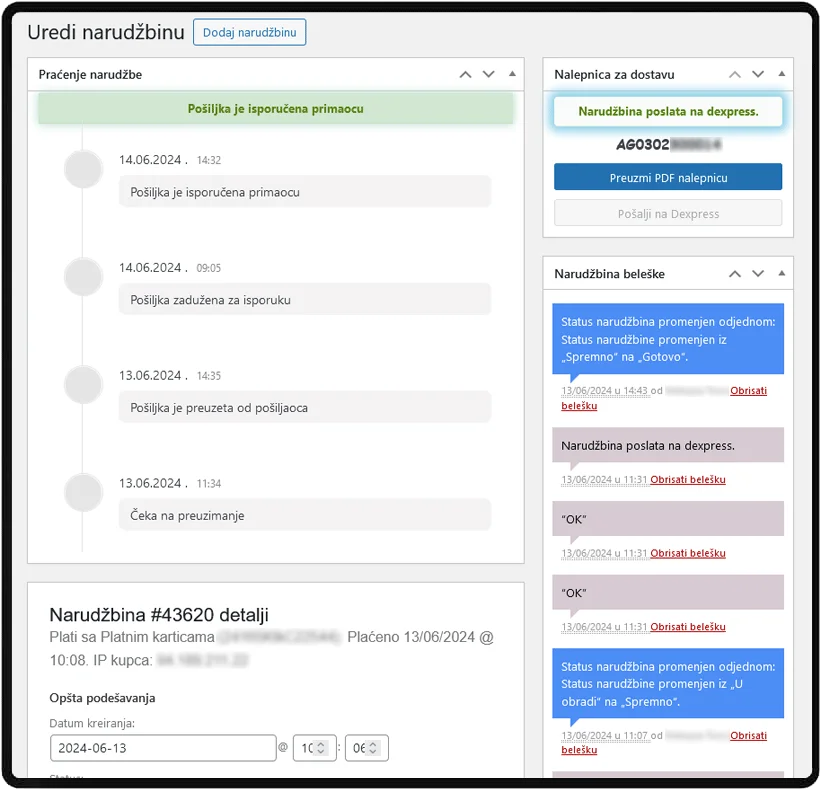Move Narudžbina beleške panel down

[x=758, y=274]
